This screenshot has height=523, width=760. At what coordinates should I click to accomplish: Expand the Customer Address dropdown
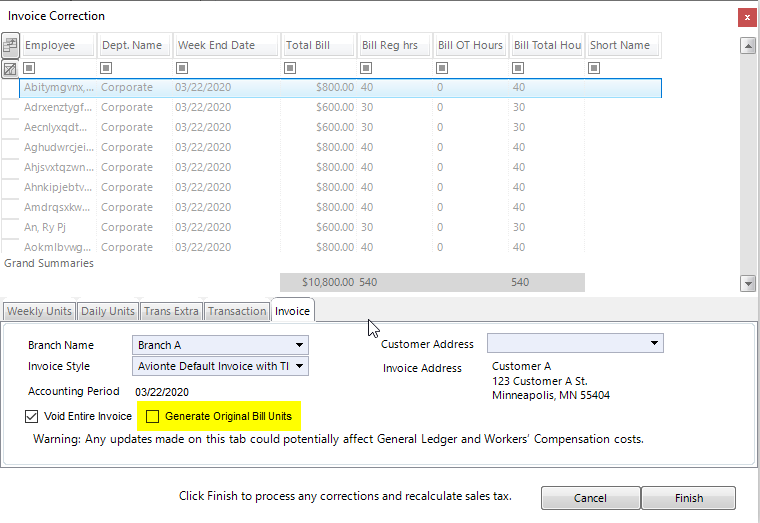tap(654, 343)
